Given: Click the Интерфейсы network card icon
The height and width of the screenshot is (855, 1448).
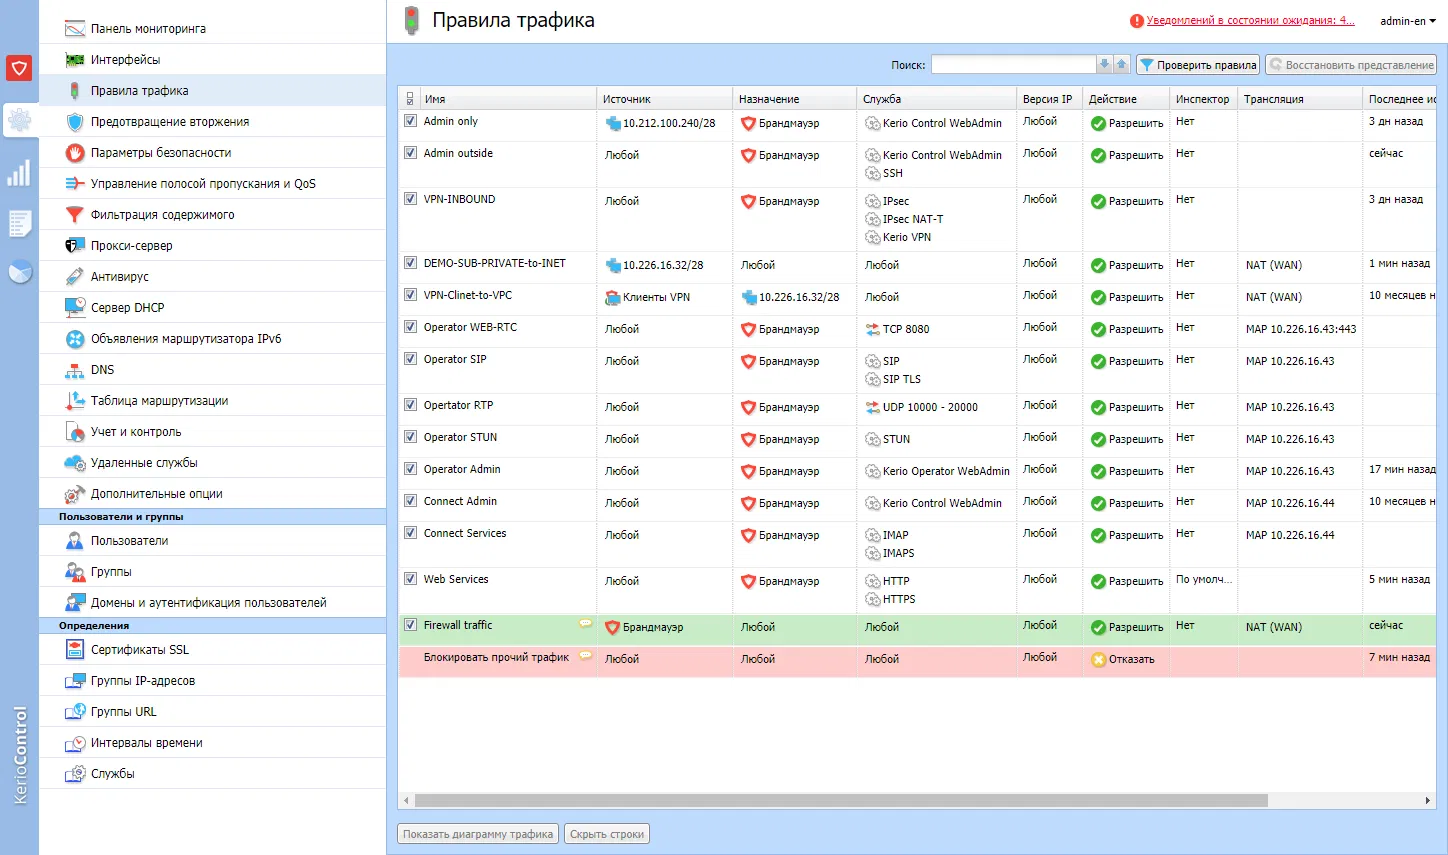Looking at the screenshot, I should (75, 60).
